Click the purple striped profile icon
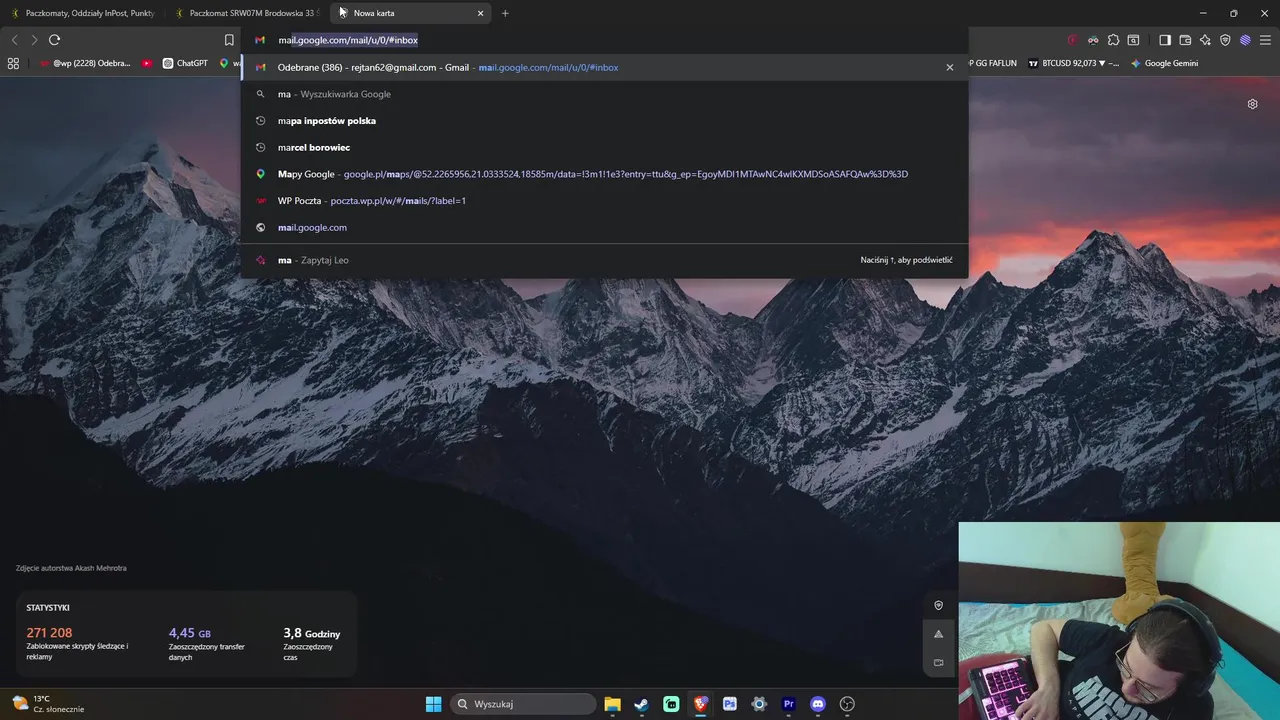The height and width of the screenshot is (720, 1280). click(x=1245, y=40)
